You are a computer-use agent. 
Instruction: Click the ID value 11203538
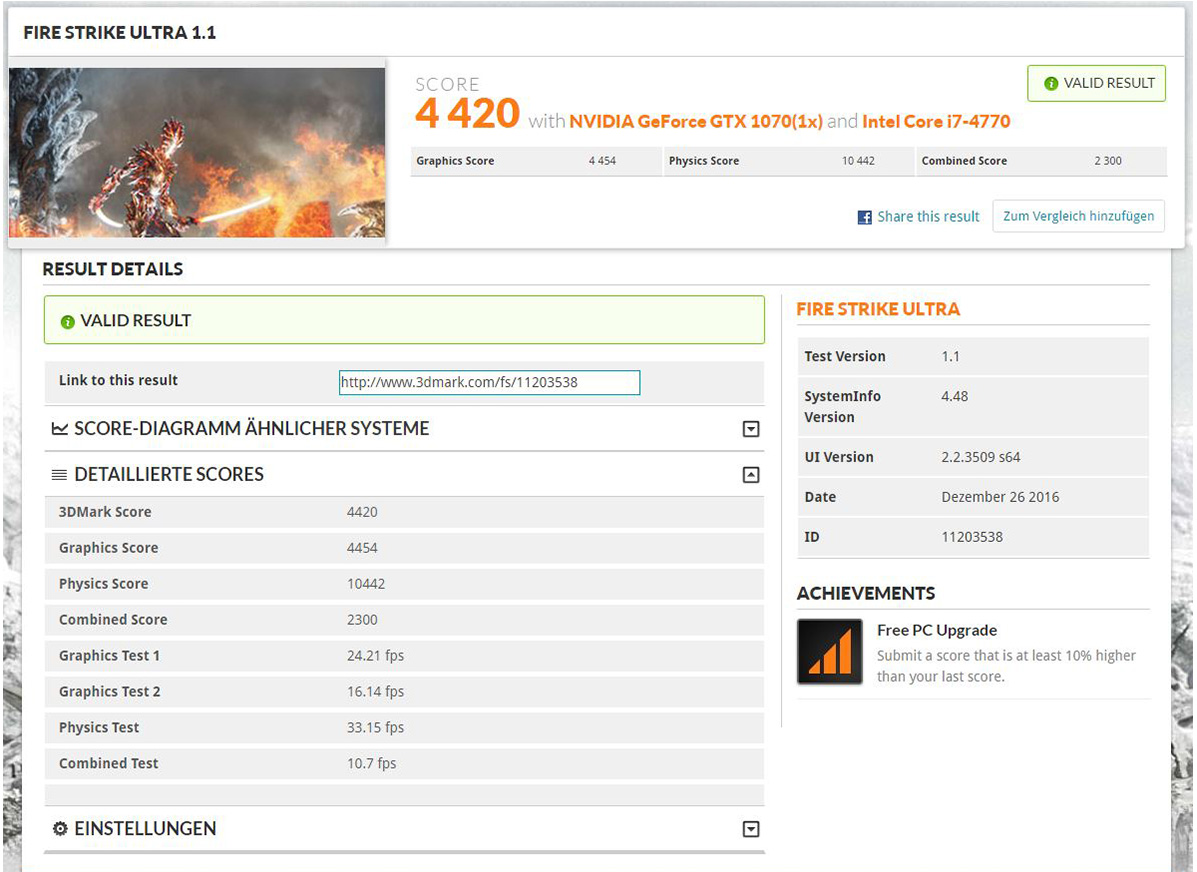[972, 537]
